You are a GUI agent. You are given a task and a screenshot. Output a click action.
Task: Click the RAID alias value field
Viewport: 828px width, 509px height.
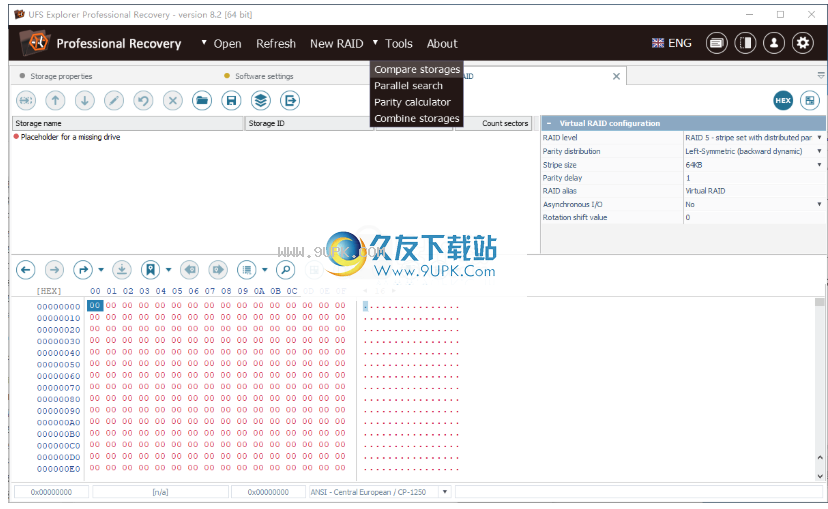tap(754, 191)
